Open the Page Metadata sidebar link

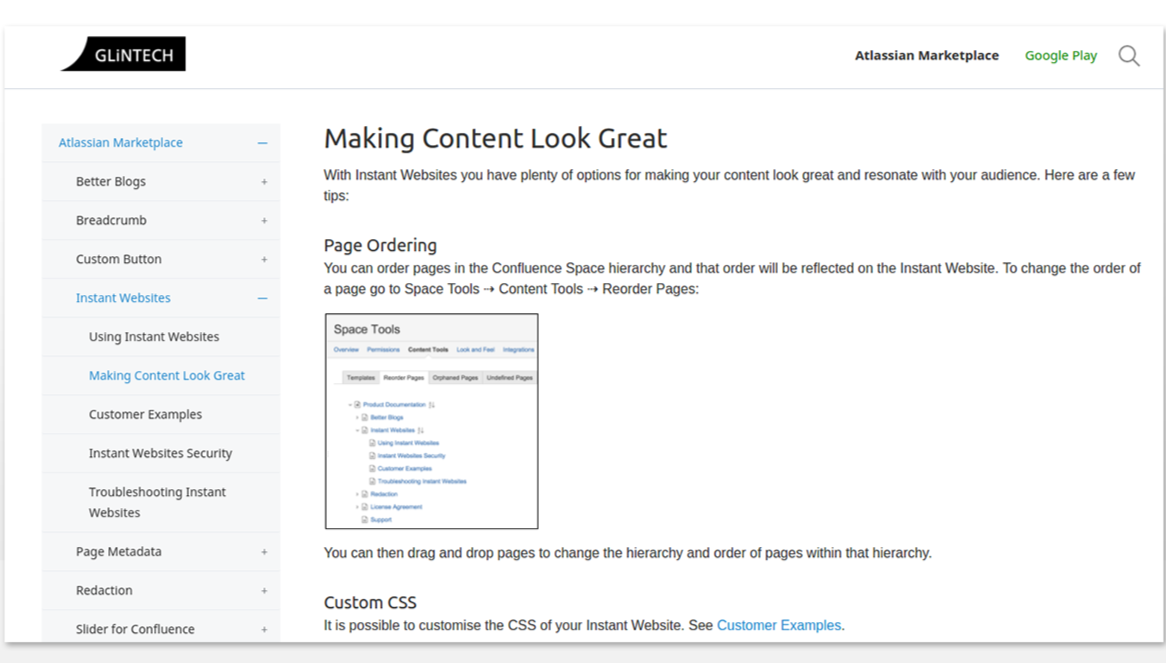118,552
